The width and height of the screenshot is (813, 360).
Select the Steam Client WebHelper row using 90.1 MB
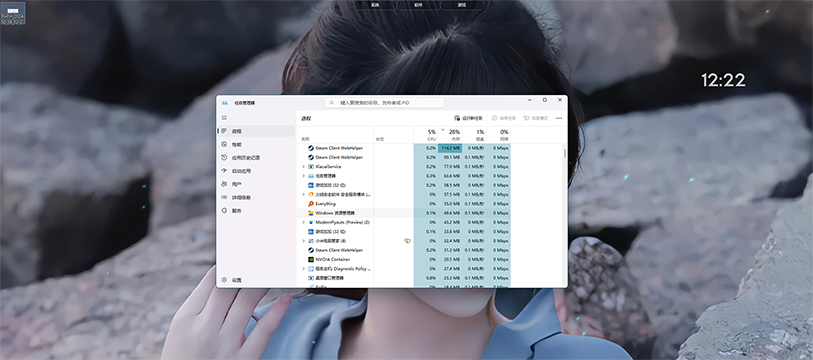point(404,157)
